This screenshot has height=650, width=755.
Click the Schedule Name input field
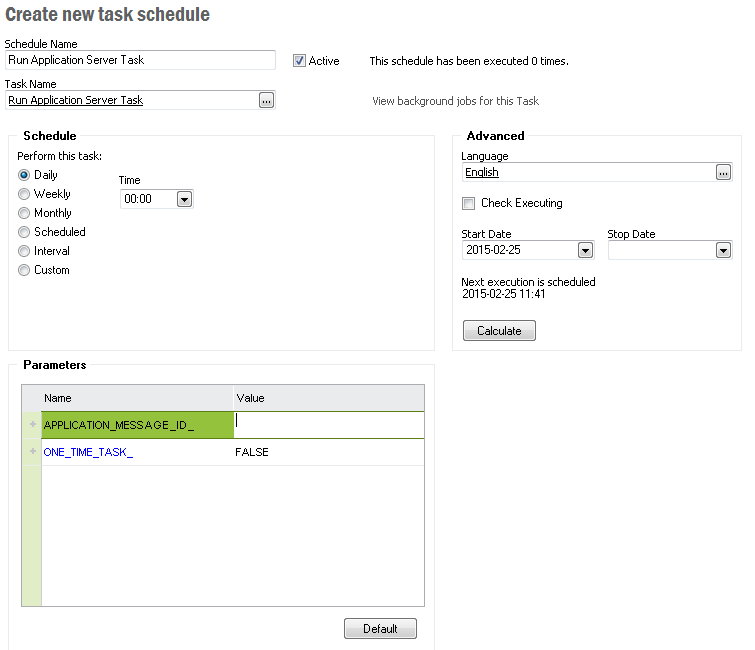140,60
